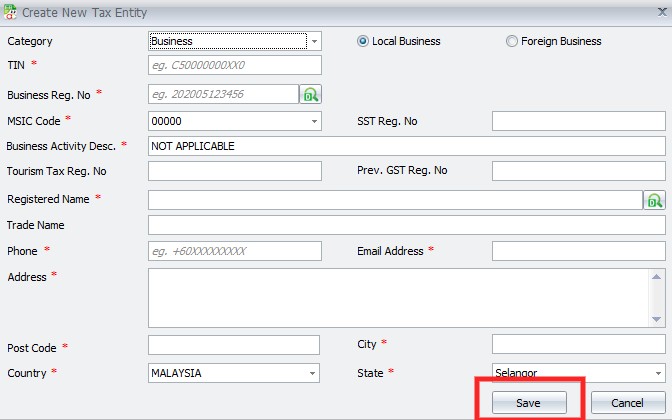The image size is (672, 420).
Task: Click the SST Reg. No field
Action: [x=578, y=121]
